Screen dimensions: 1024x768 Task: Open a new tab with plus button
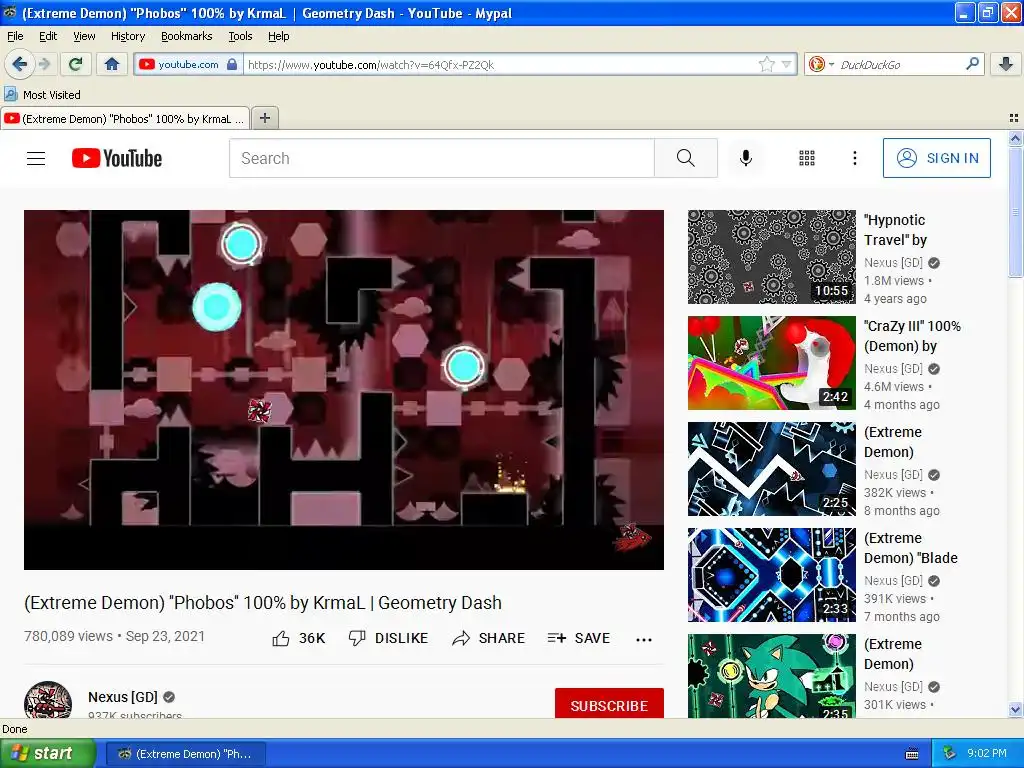(264, 118)
